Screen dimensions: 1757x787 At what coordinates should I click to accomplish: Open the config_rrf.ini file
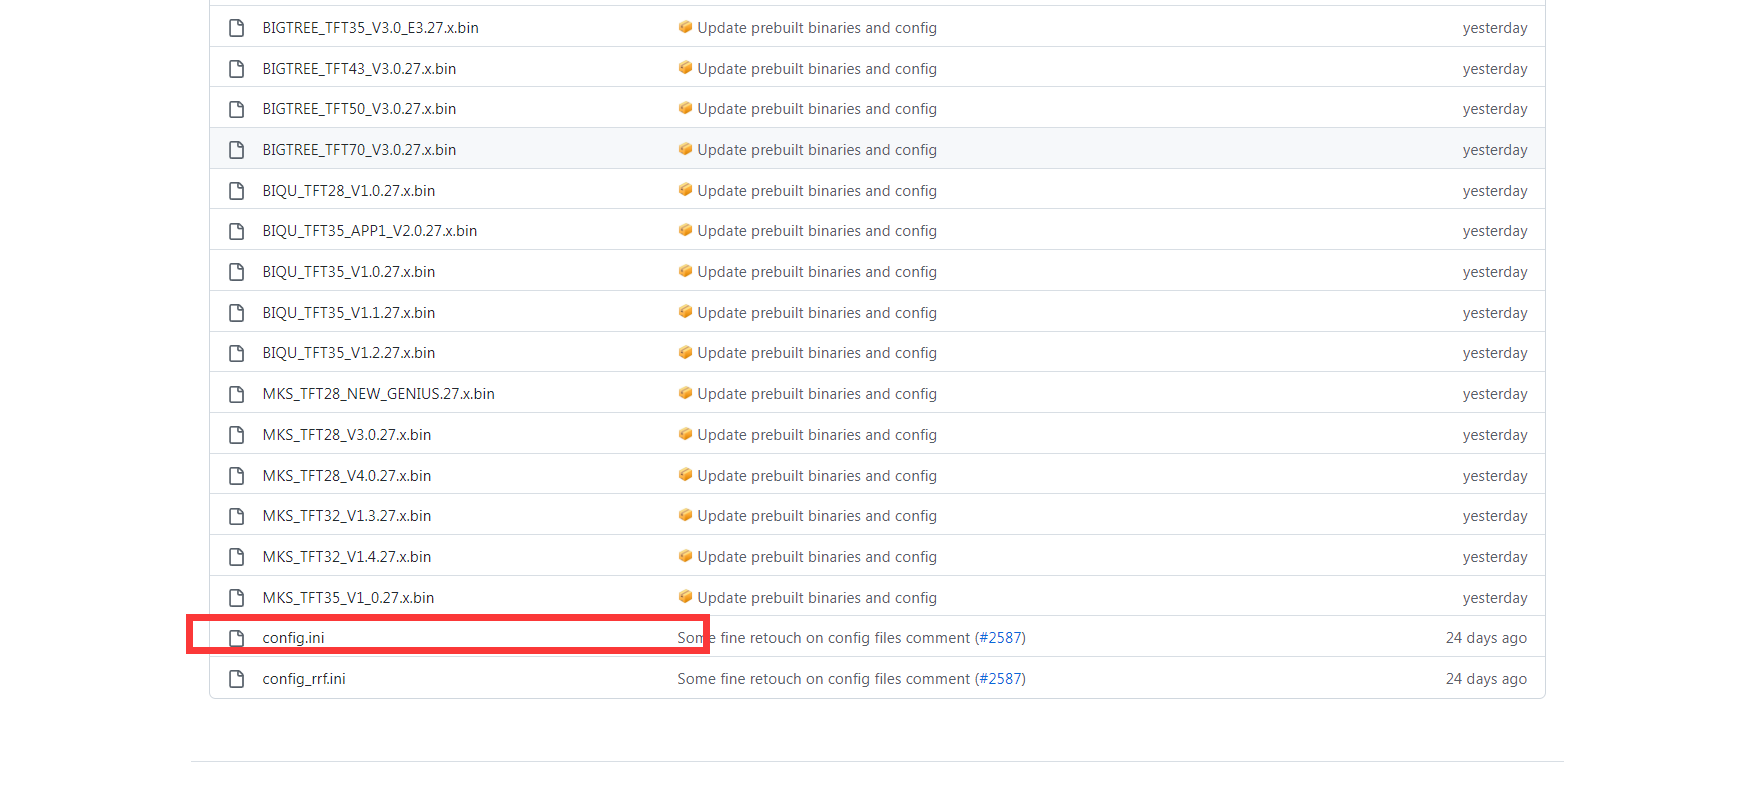tap(304, 679)
